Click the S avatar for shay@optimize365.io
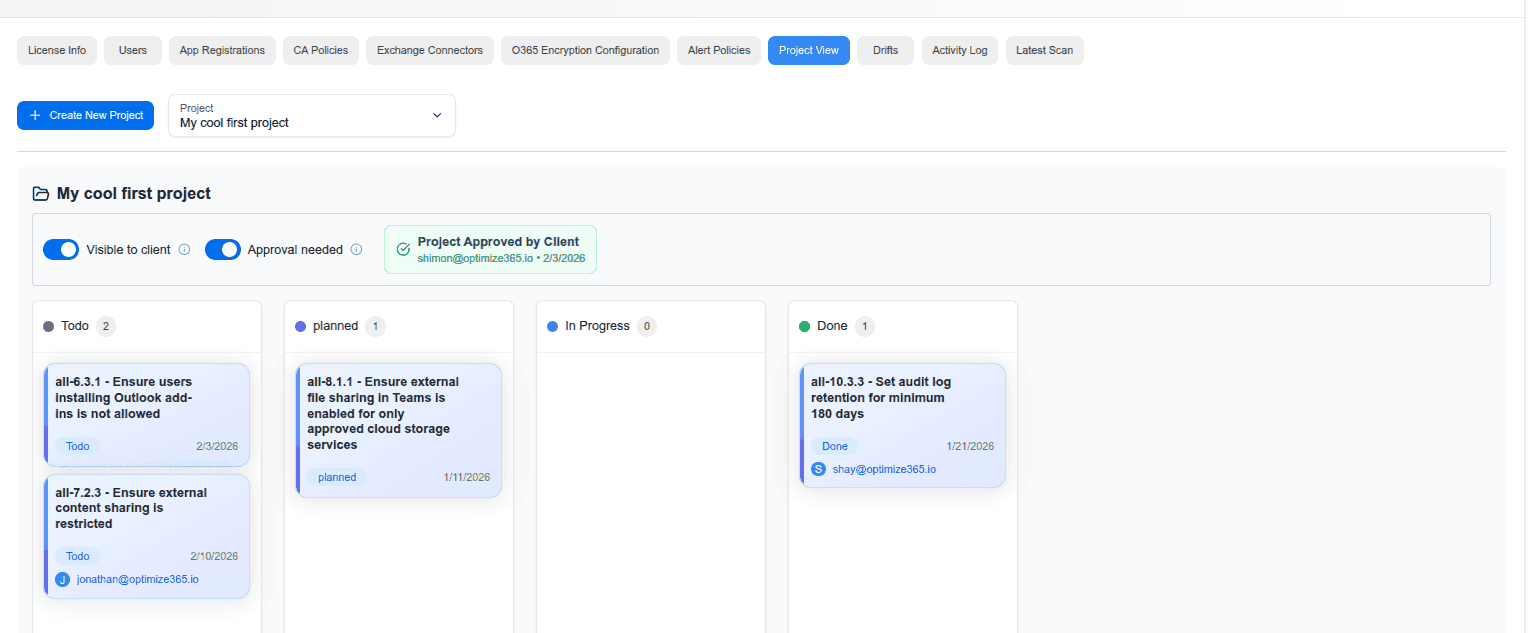 click(819, 469)
